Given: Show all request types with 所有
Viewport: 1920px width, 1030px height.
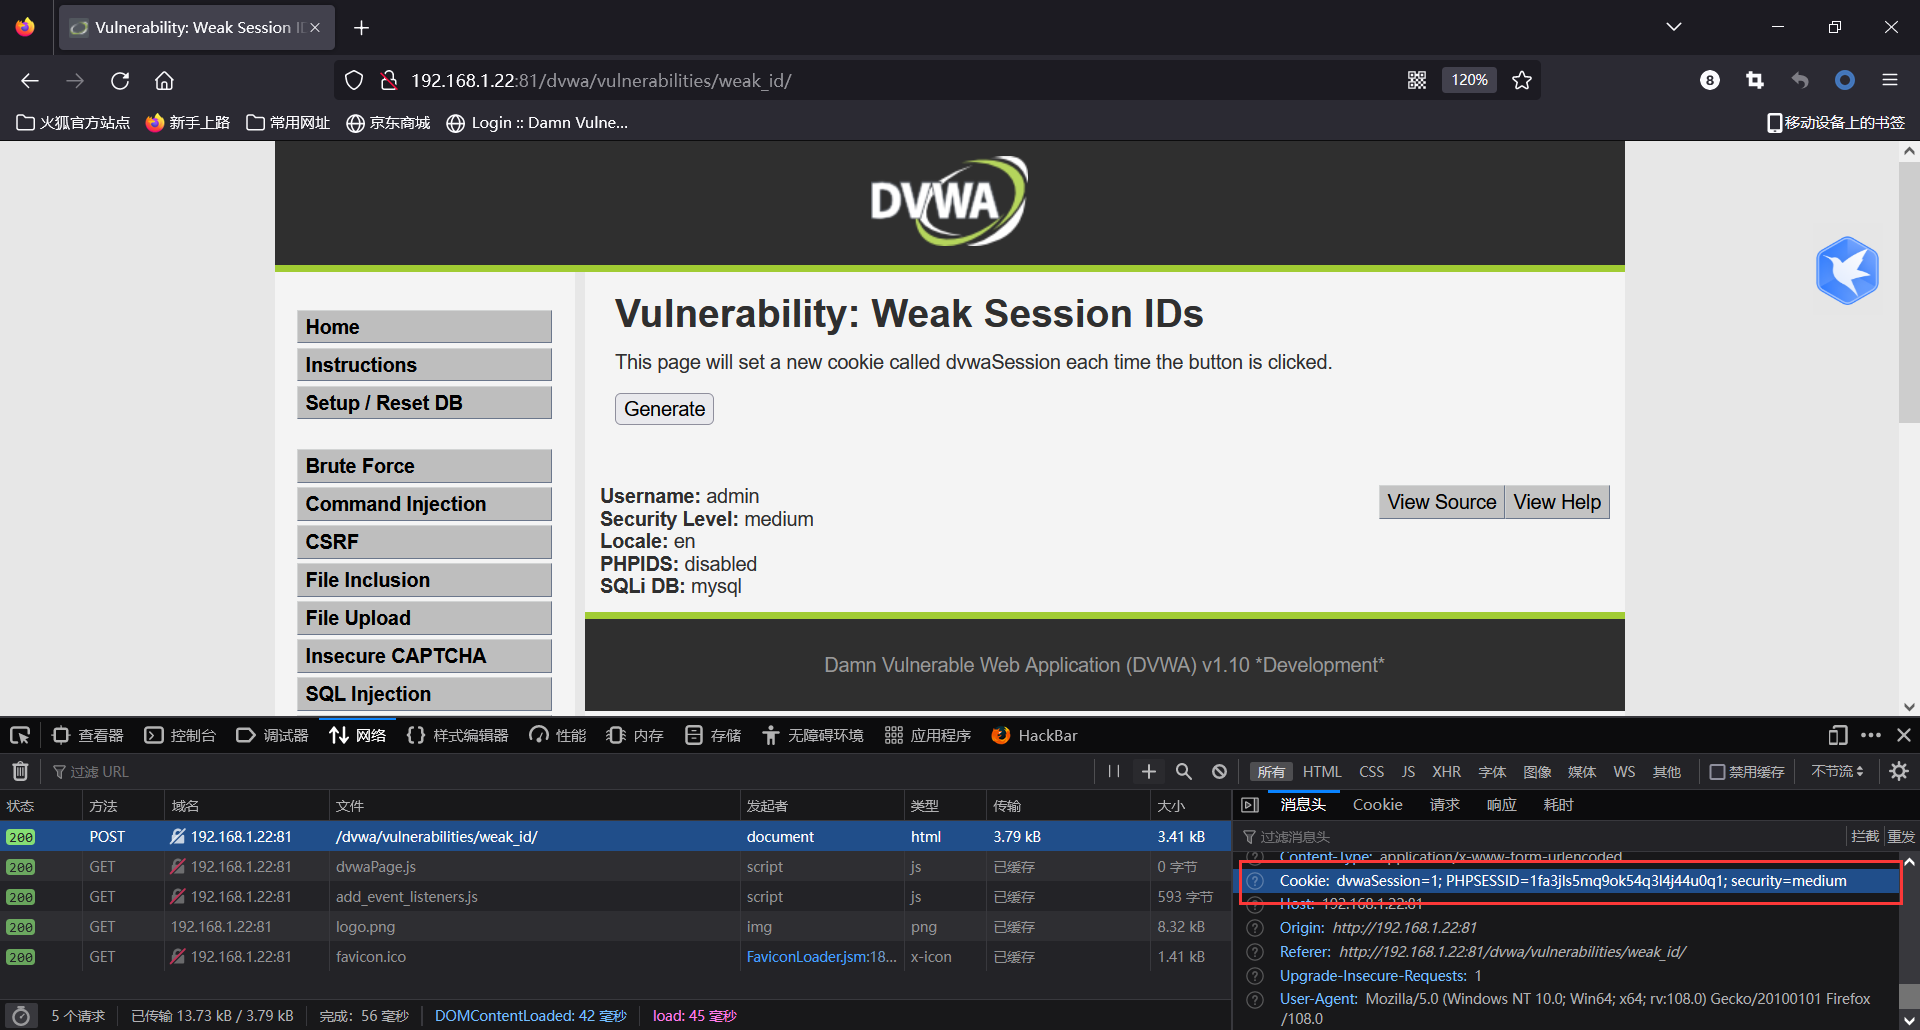Looking at the screenshot, I should coord(1271,772).
